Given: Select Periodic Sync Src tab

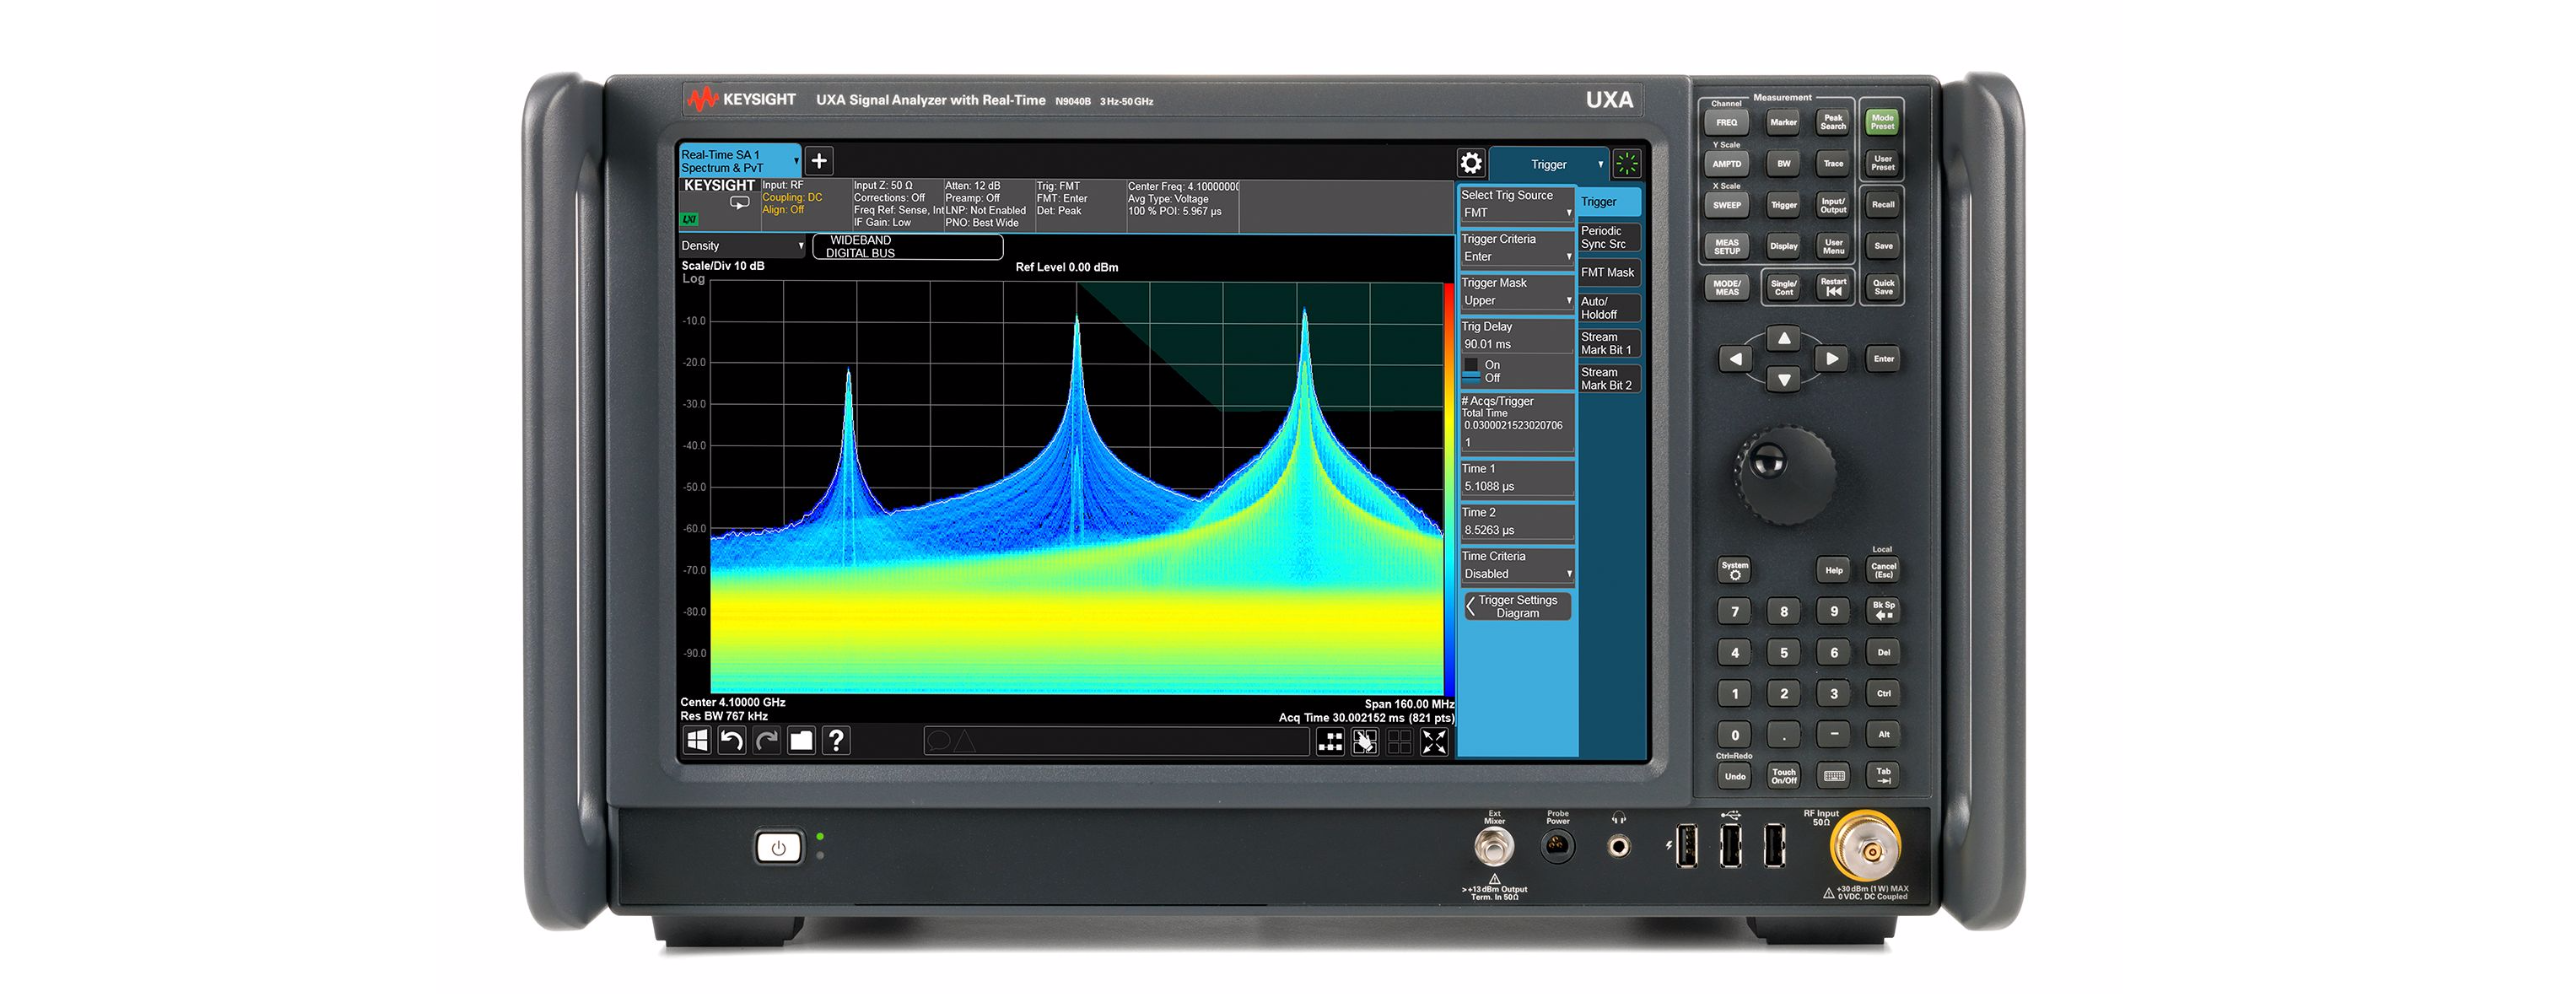Looking at the screenshot, I should (x=1608, y=238).
